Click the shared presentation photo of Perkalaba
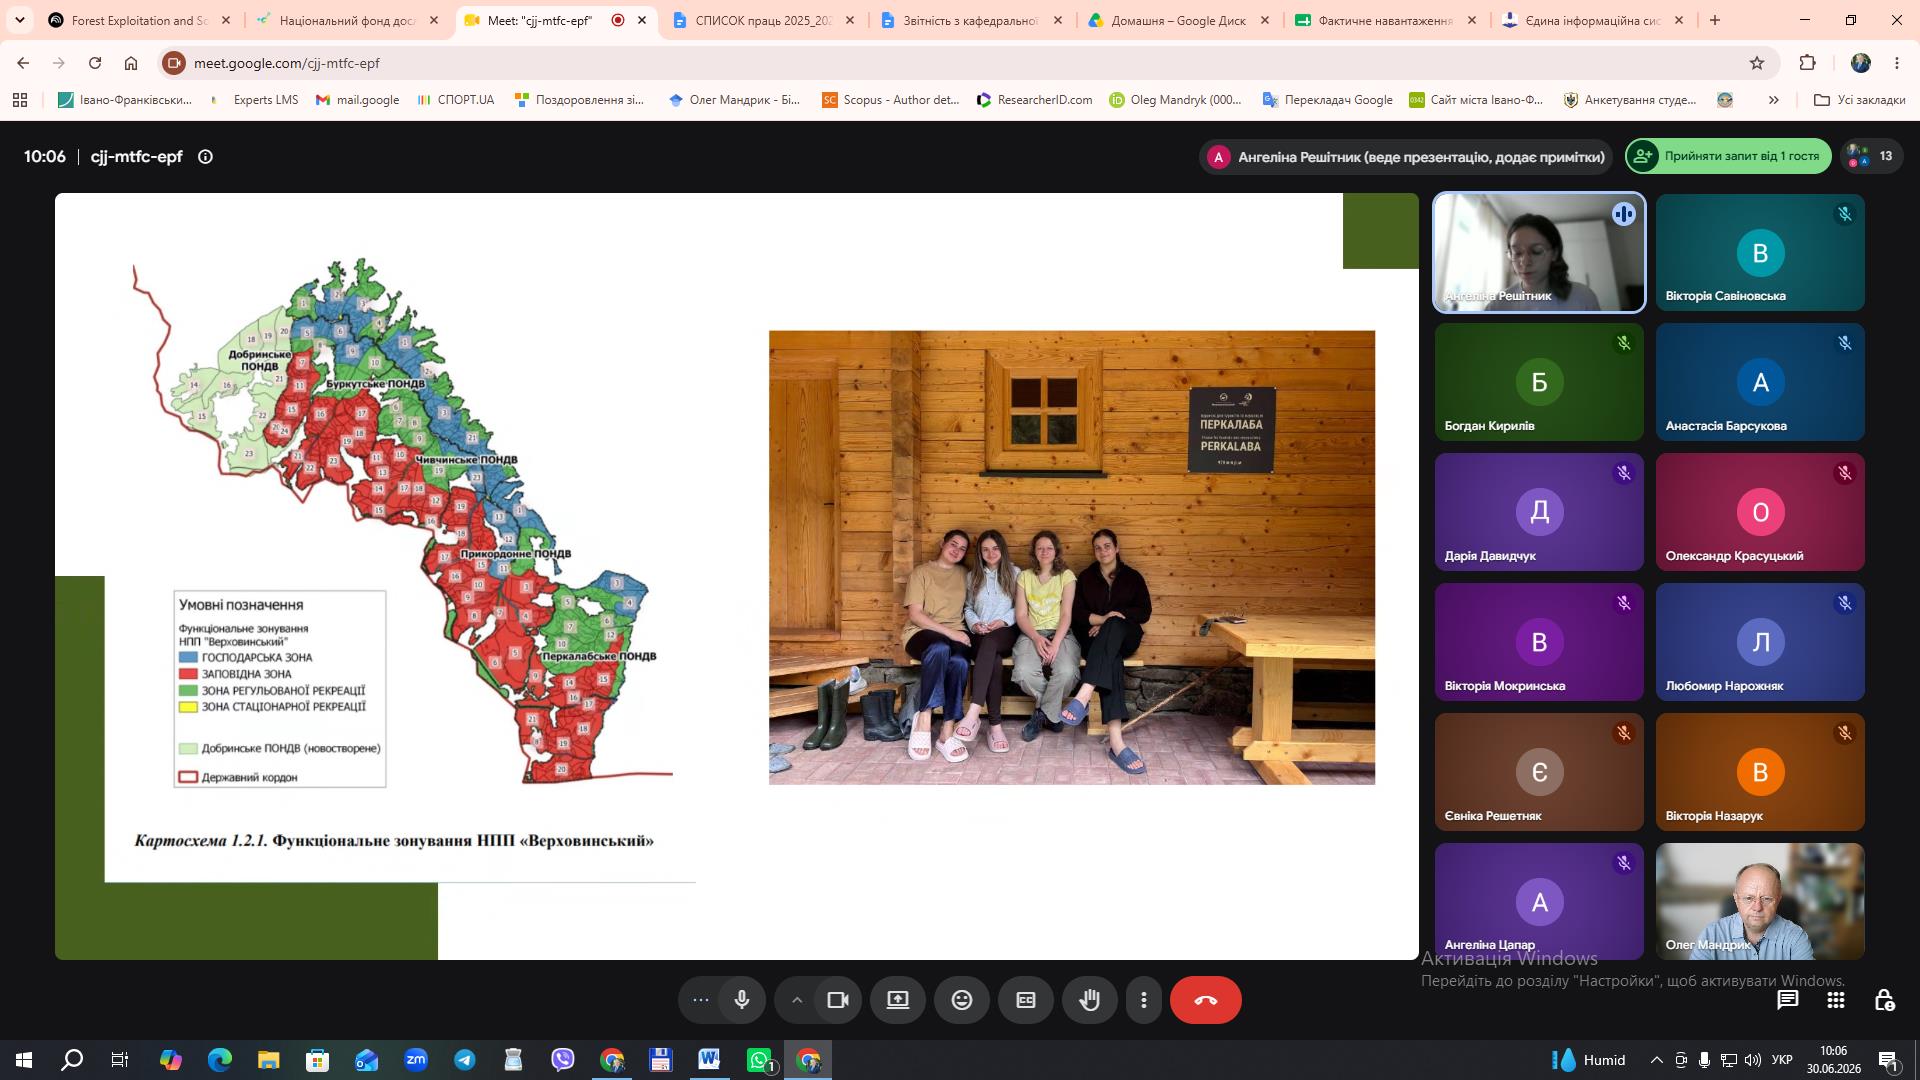 coord(1071,557)
